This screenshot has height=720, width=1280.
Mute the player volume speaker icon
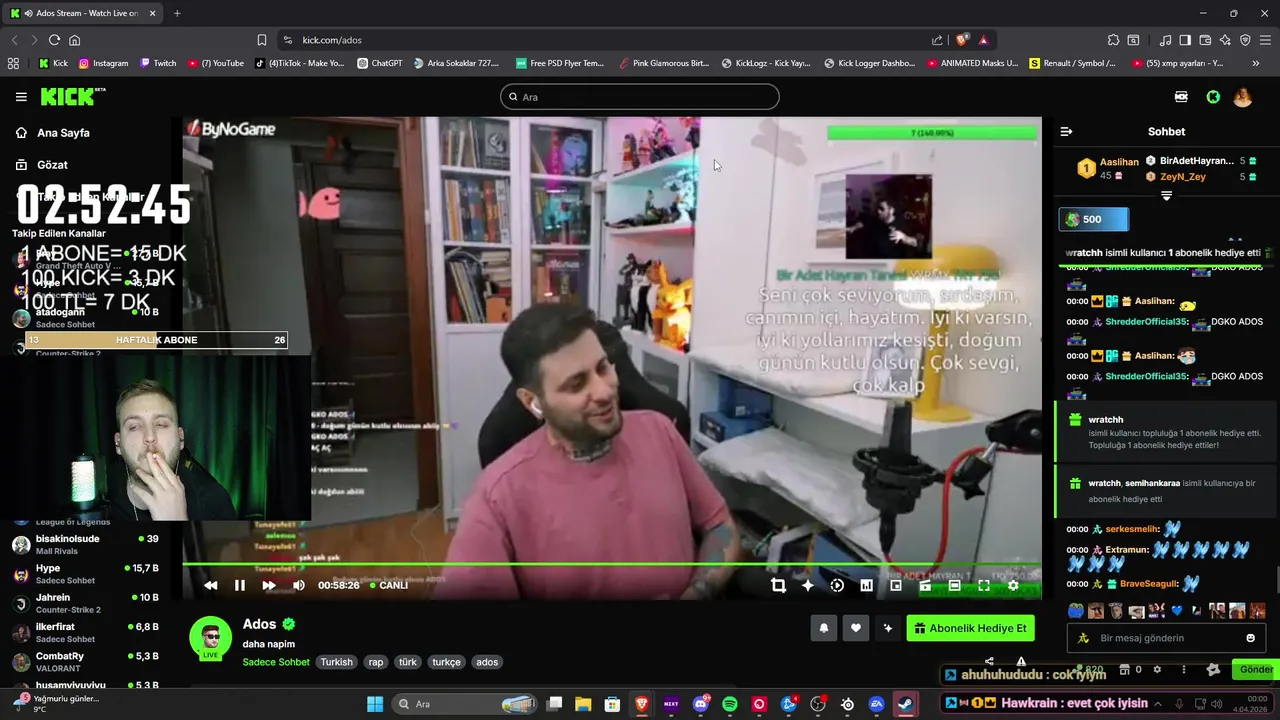point(298,585)
